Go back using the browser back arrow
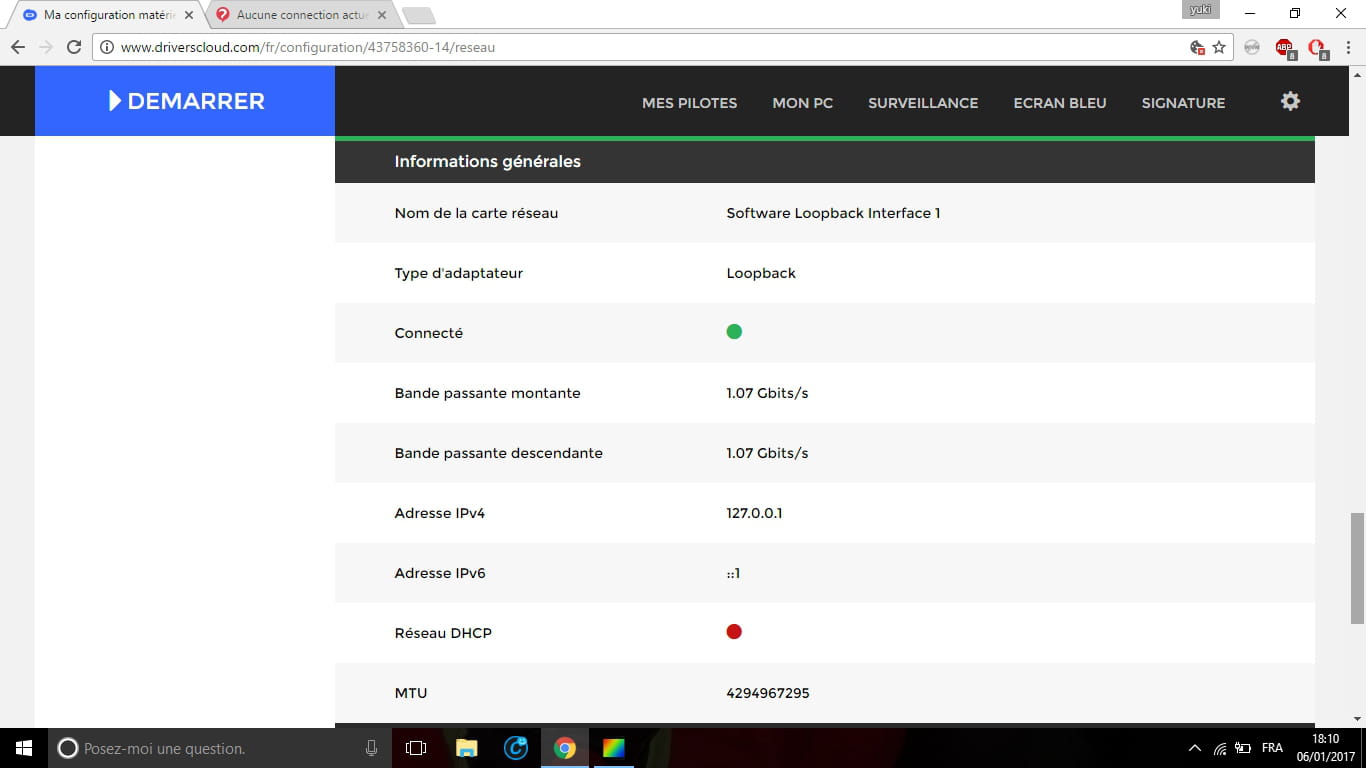Image resolution: width=1366 pixels, height=768 pixels. pyautogui.click(x=18, y=47)
